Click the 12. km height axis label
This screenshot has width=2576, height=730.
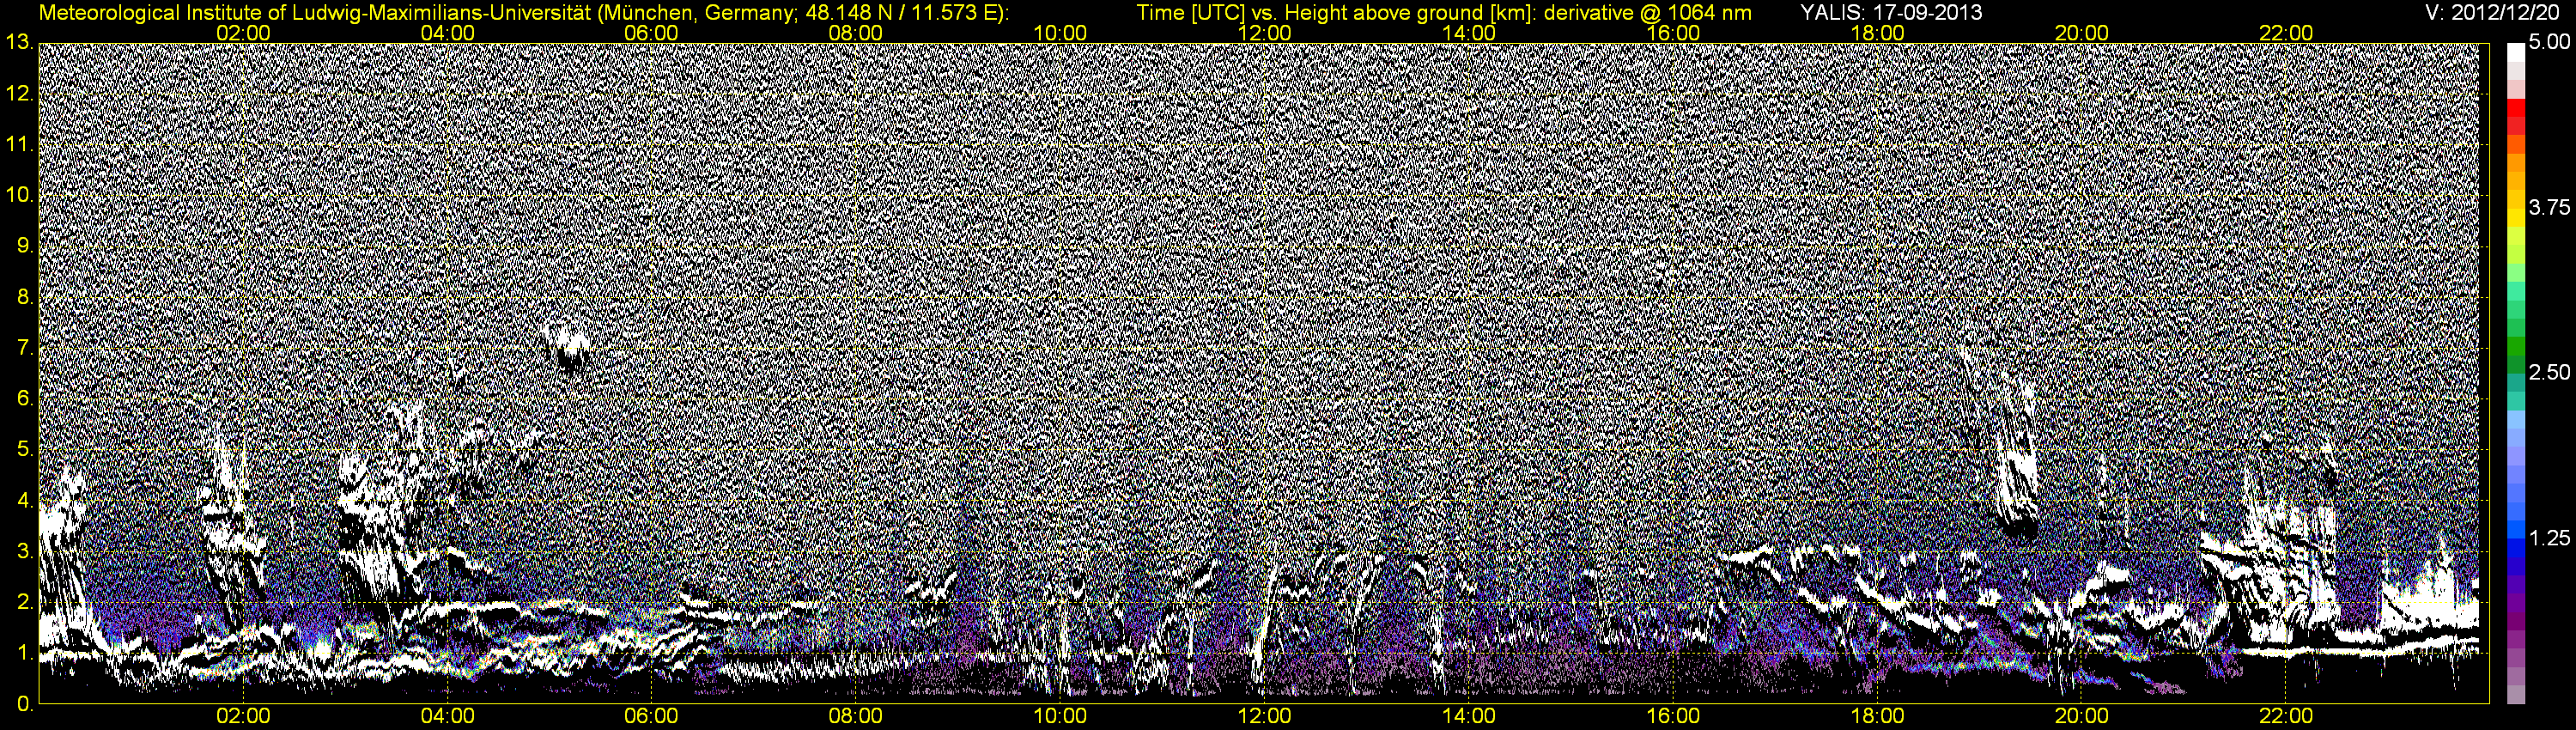tap(19, 93)
